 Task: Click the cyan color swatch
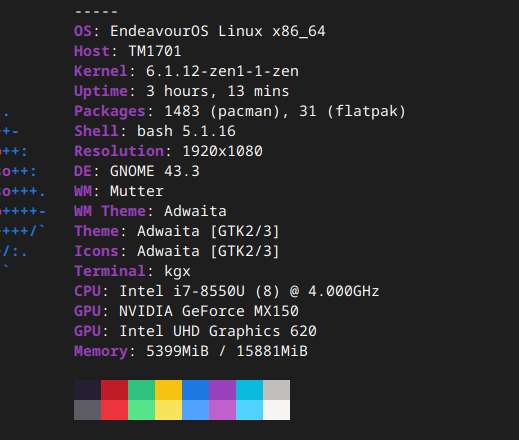tap(249, 390)
